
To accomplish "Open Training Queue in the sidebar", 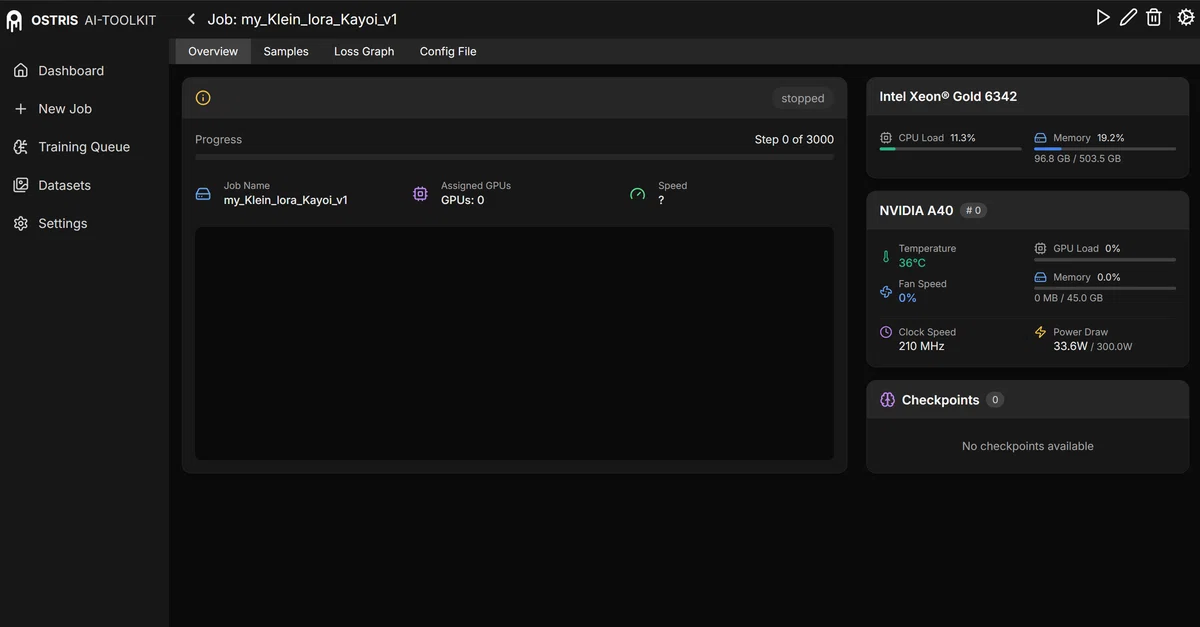I will pos(84,147).
